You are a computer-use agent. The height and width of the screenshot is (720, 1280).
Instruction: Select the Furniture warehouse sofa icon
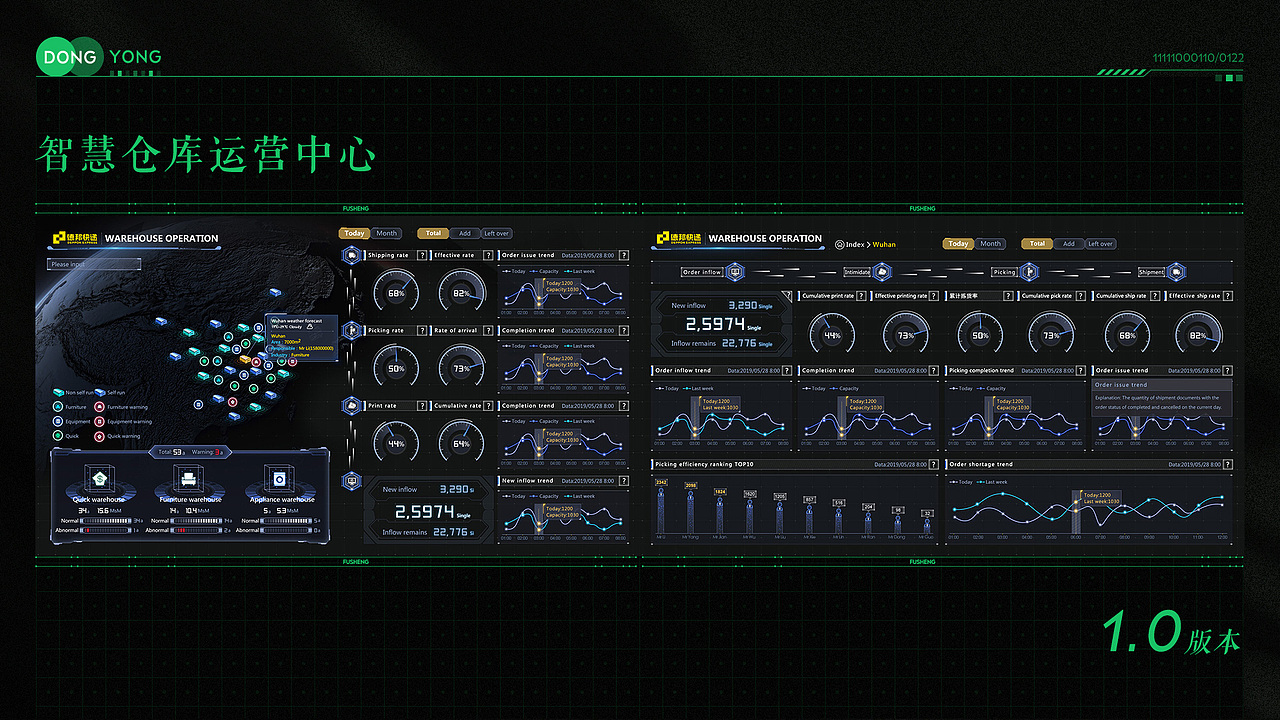[190, 477]
